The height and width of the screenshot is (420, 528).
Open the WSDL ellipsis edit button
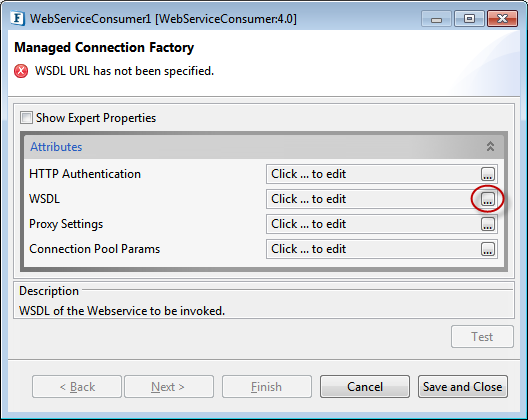[x=488, y=199]
